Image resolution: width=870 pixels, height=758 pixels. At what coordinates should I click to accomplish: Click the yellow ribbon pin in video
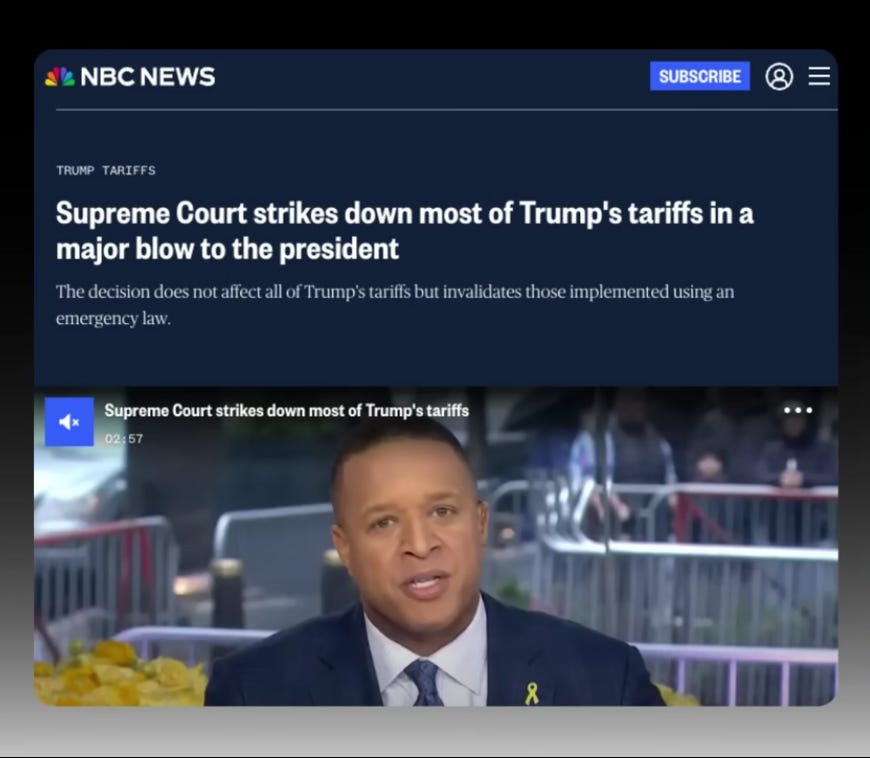(532, 694)
